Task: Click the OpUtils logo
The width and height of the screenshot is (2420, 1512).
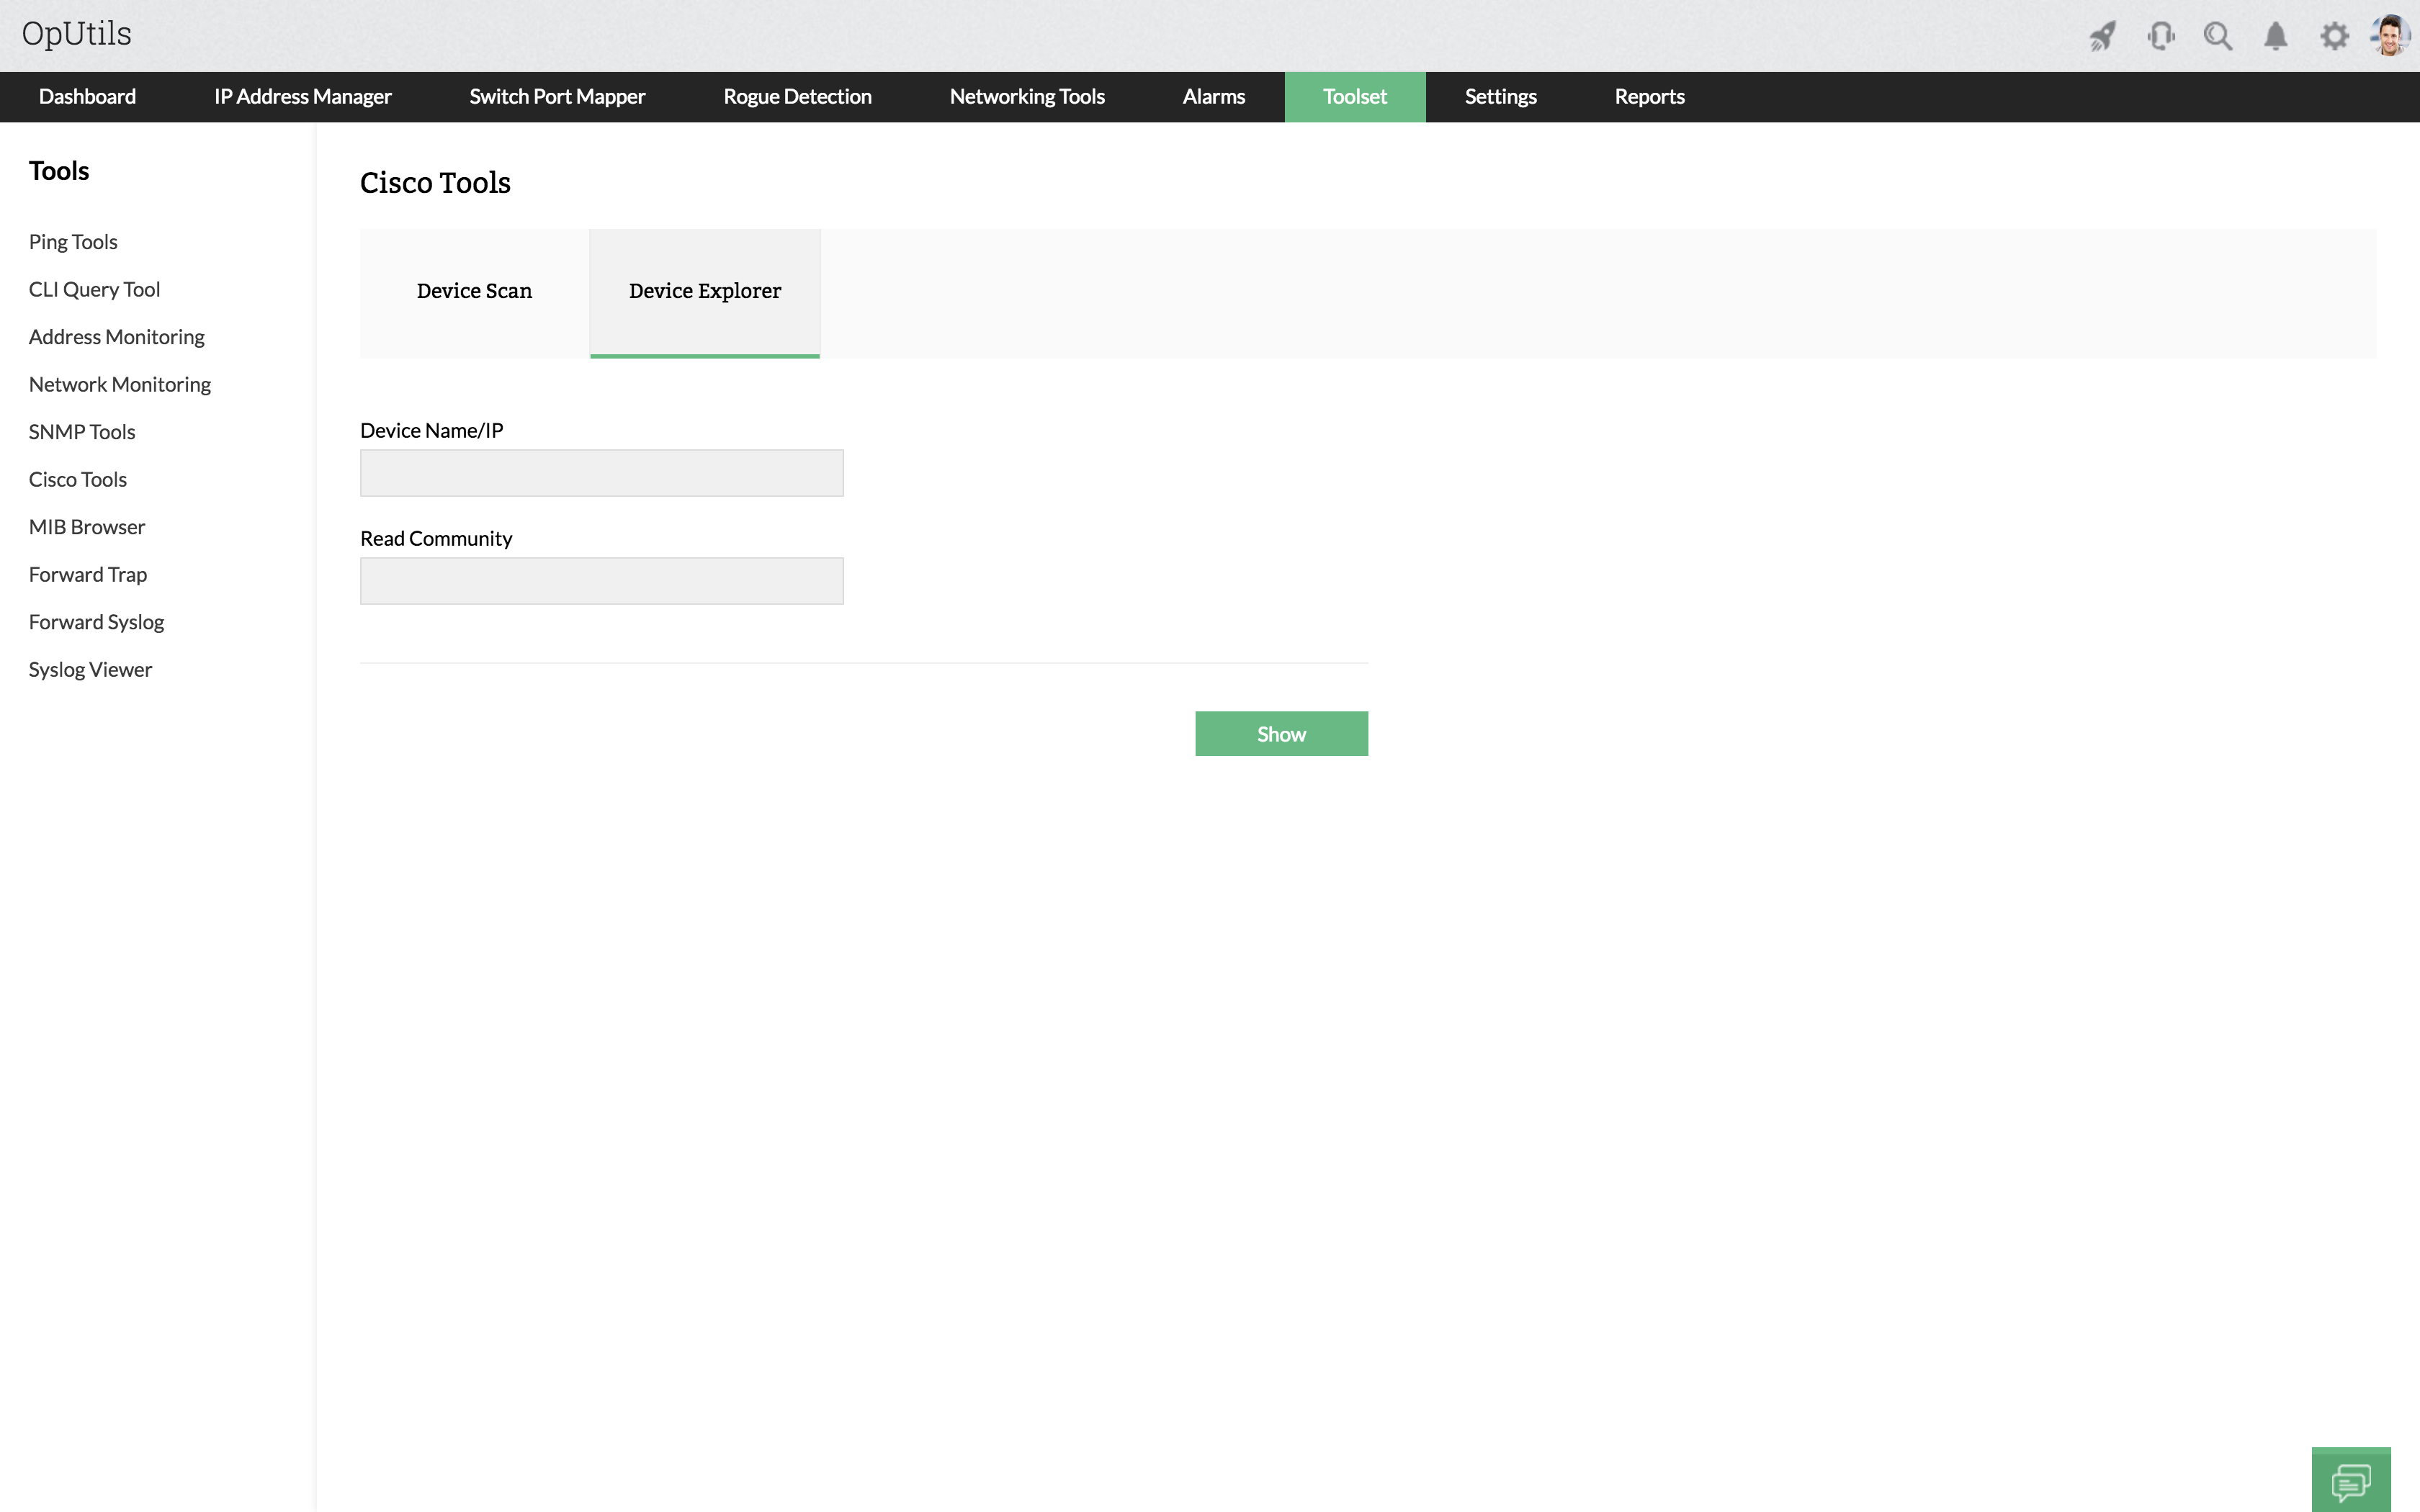Action: (x=77, y=34)
